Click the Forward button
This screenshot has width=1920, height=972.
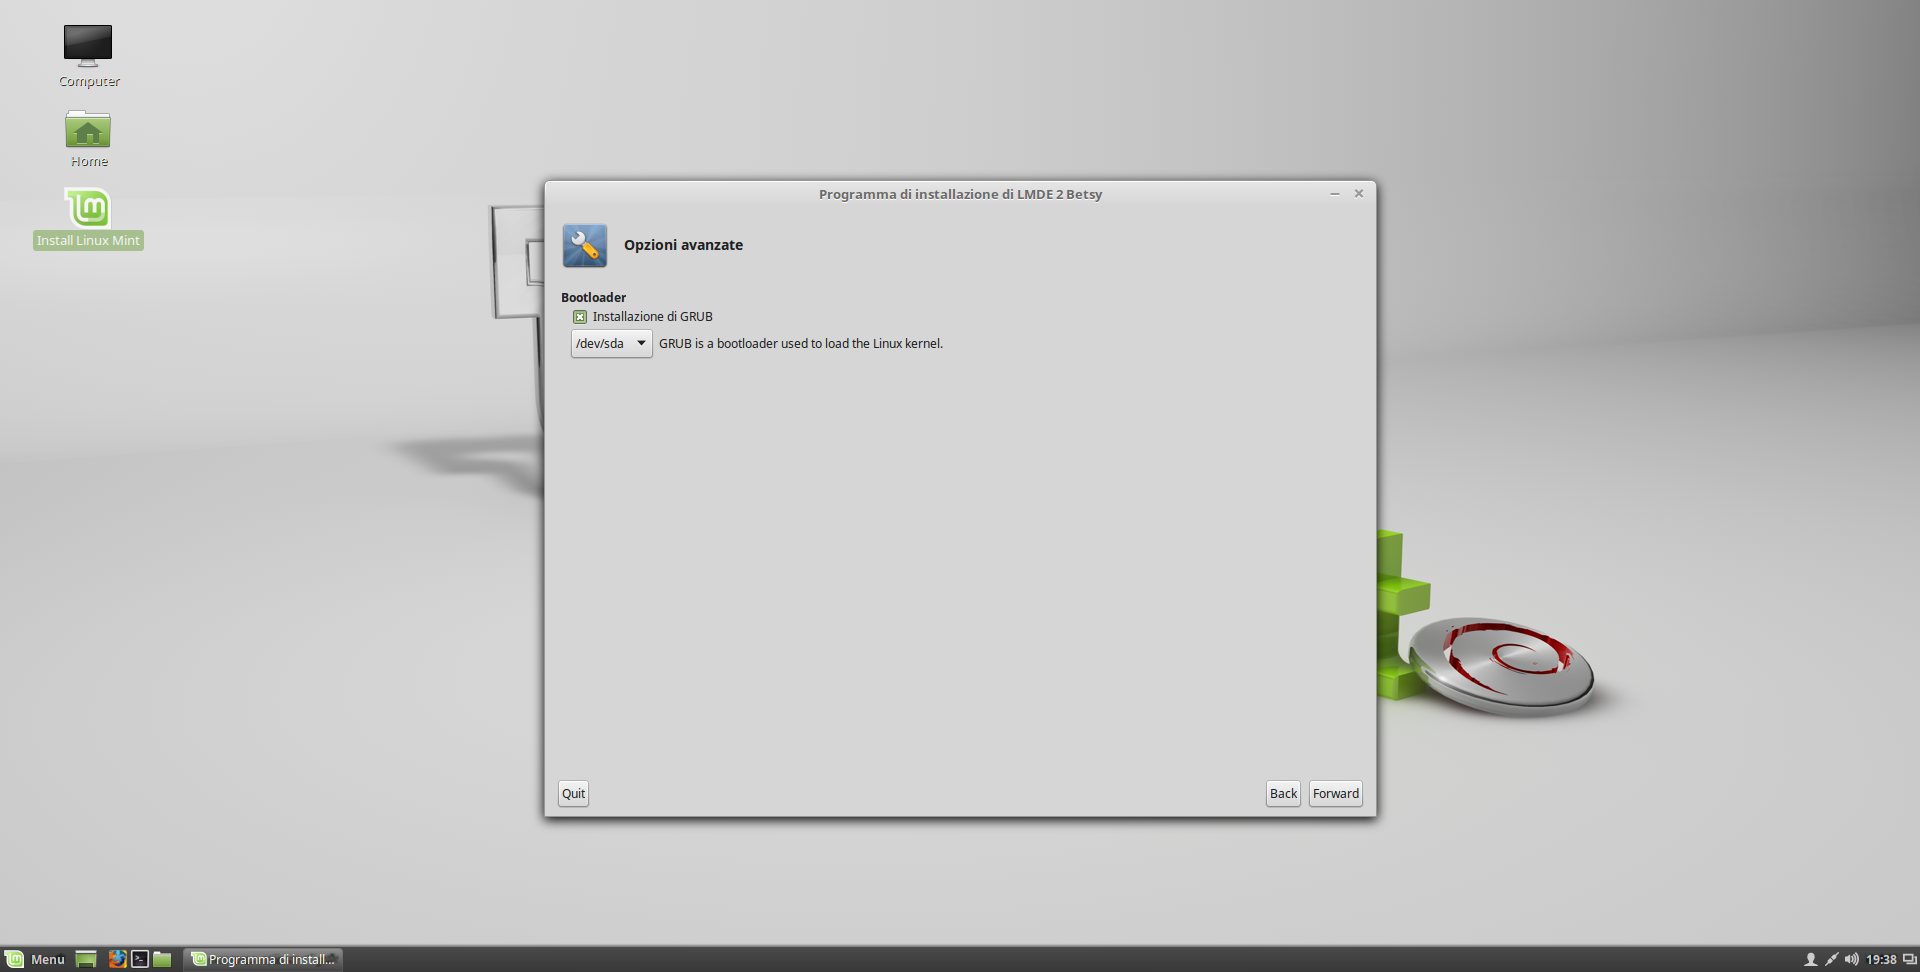point(1335,793)
